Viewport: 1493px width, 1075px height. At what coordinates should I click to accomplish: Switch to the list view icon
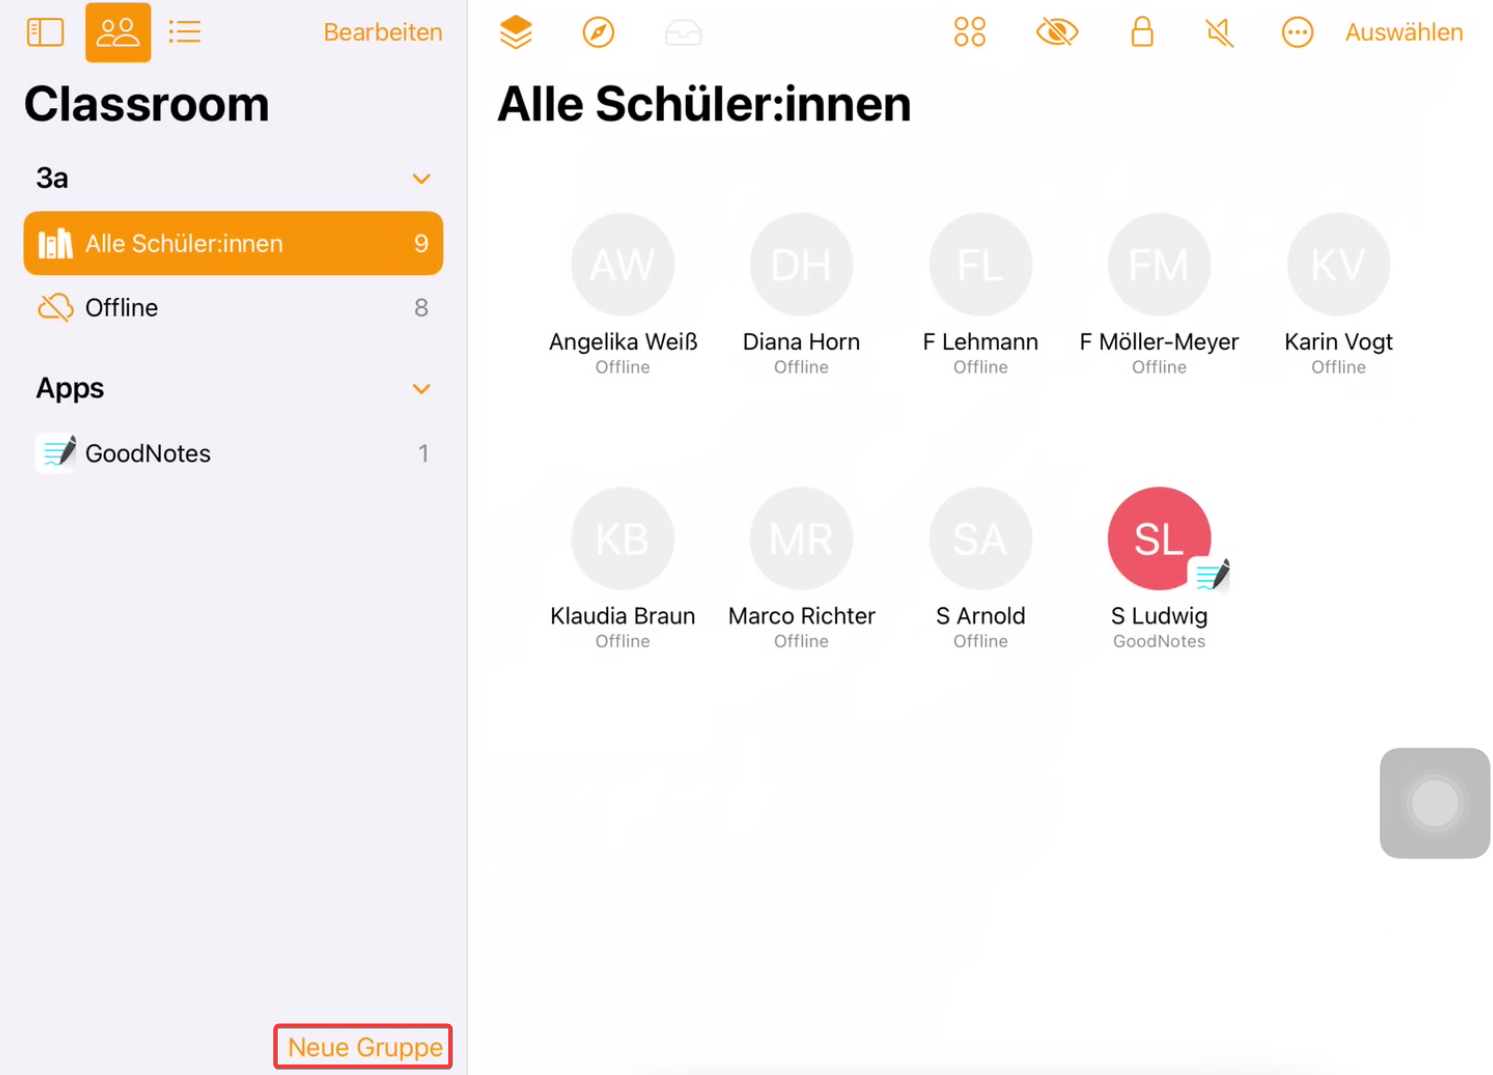pyautogui.click(x=185, y=32)
